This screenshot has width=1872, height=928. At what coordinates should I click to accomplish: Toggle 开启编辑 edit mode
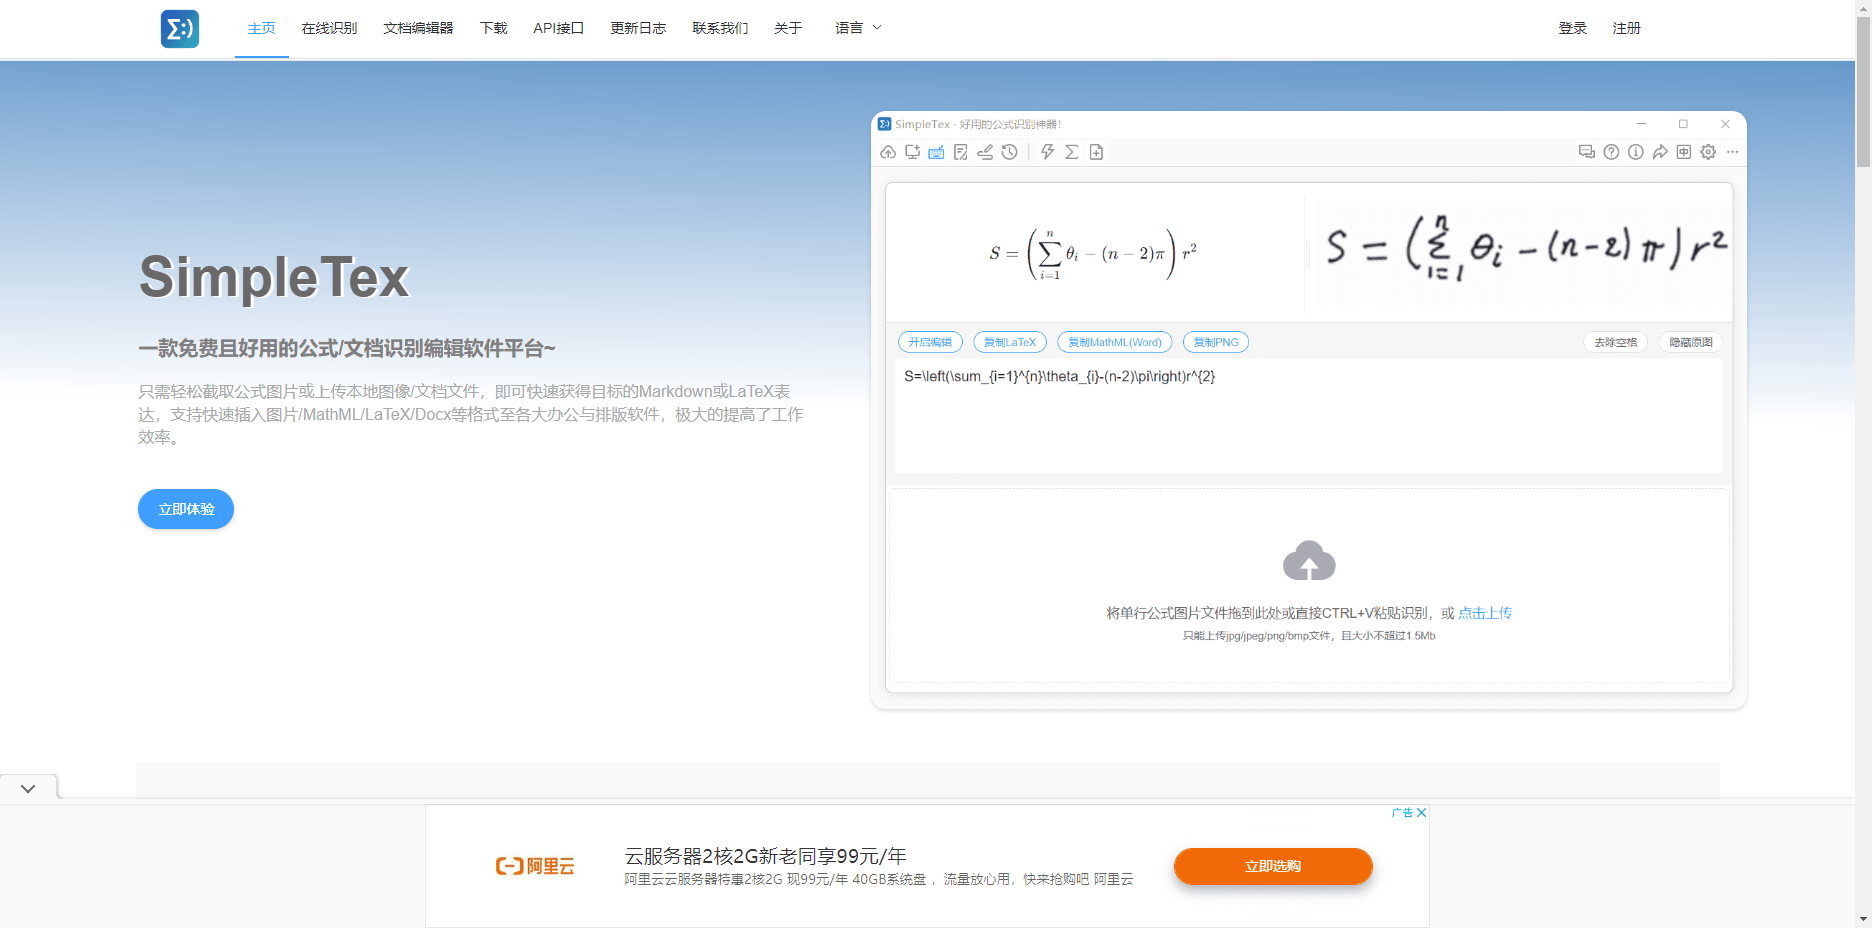pyautogui.click(x=930, y=342)
